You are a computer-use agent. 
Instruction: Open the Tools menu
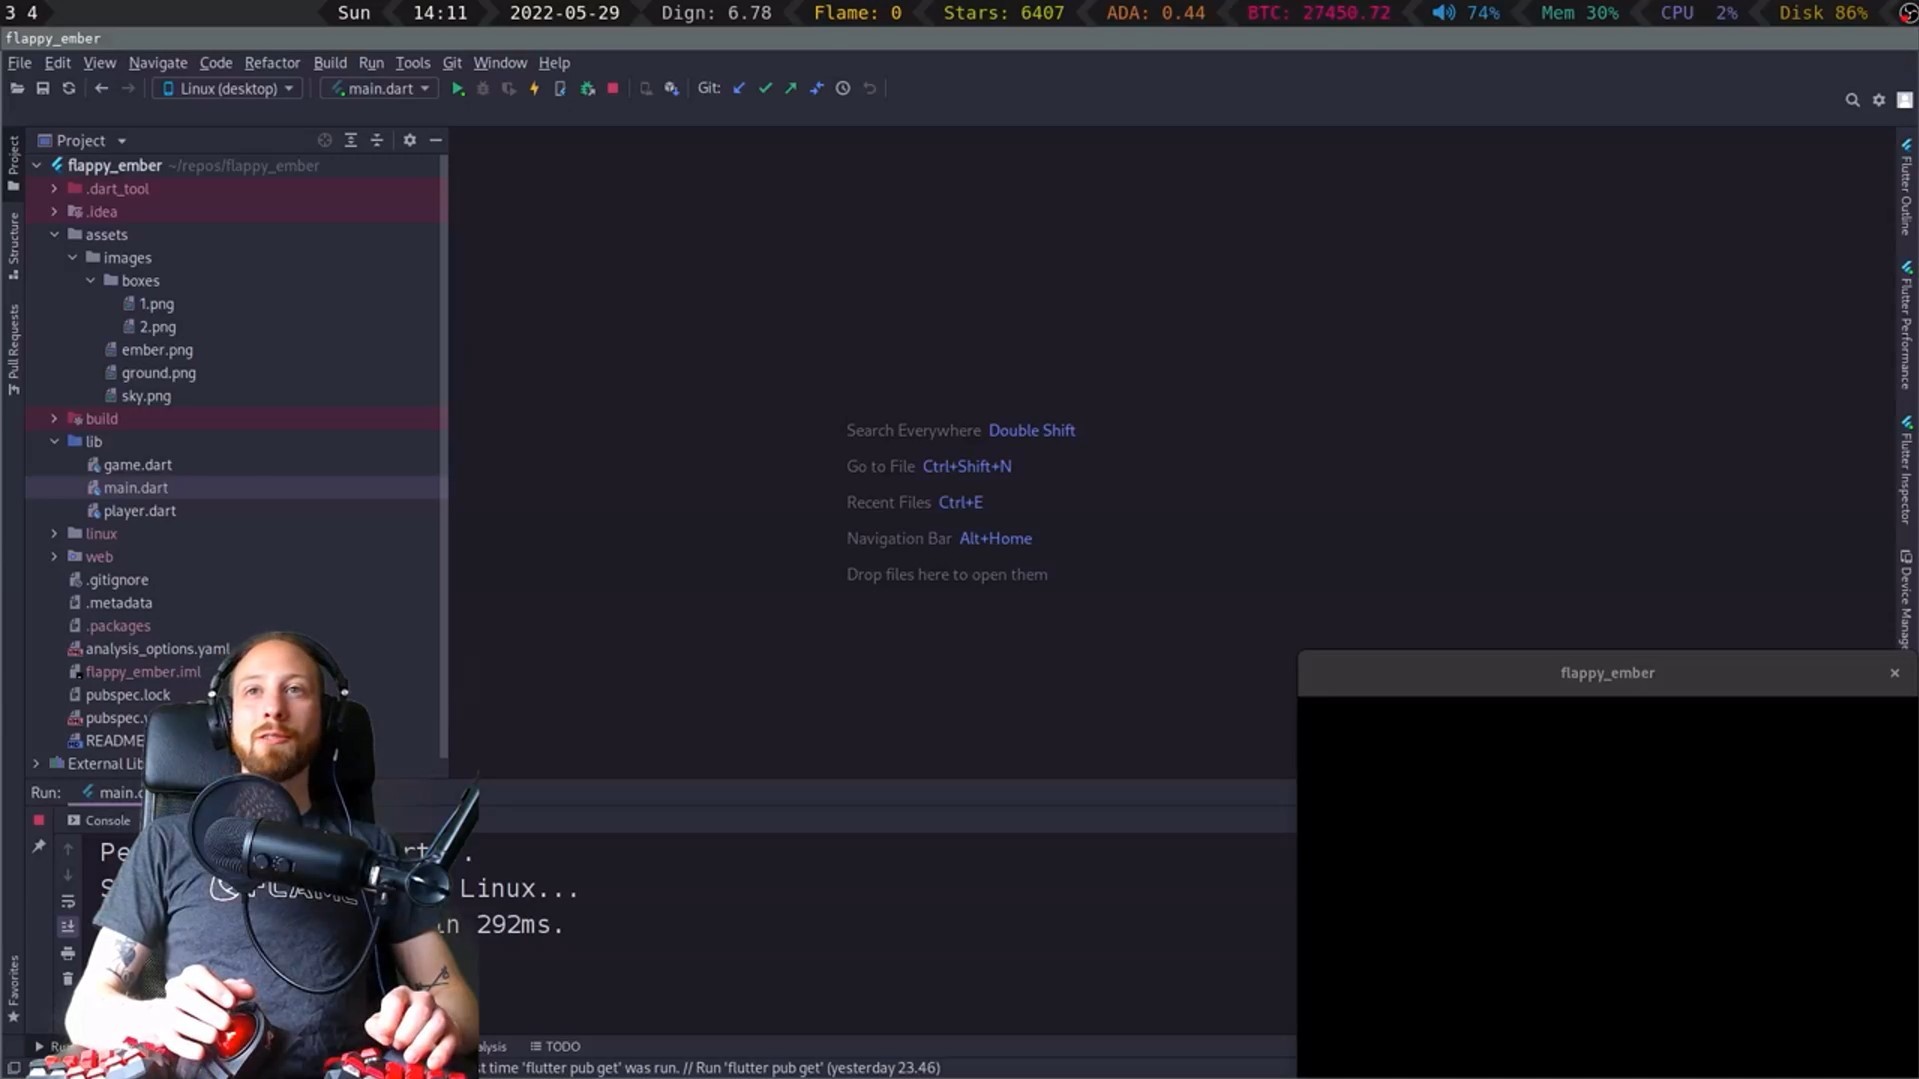coord(412,63)
